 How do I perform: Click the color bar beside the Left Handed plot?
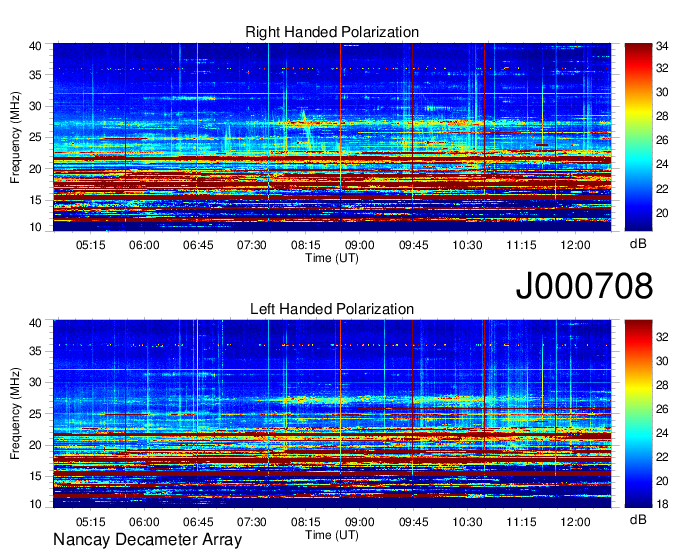pos(638,414)
